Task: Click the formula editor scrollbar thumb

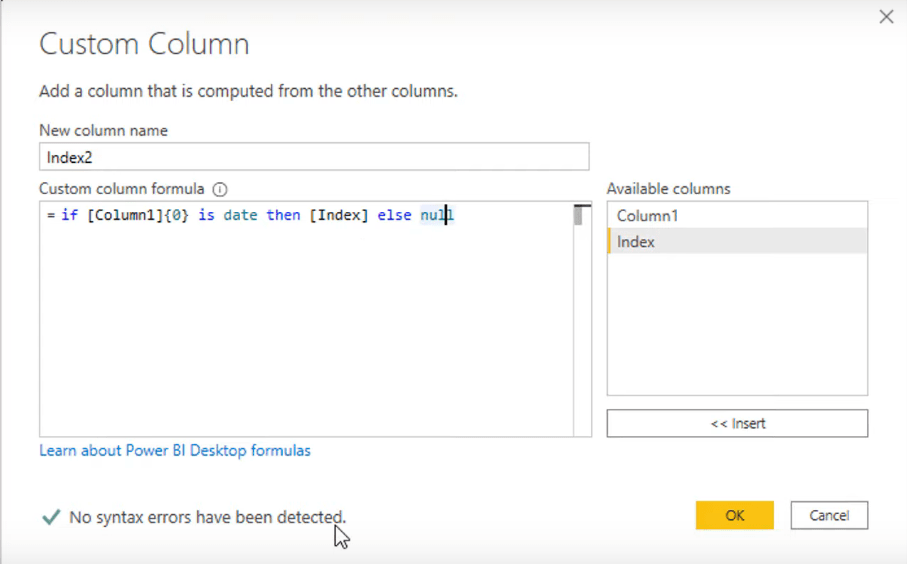Action: (578, 216)
